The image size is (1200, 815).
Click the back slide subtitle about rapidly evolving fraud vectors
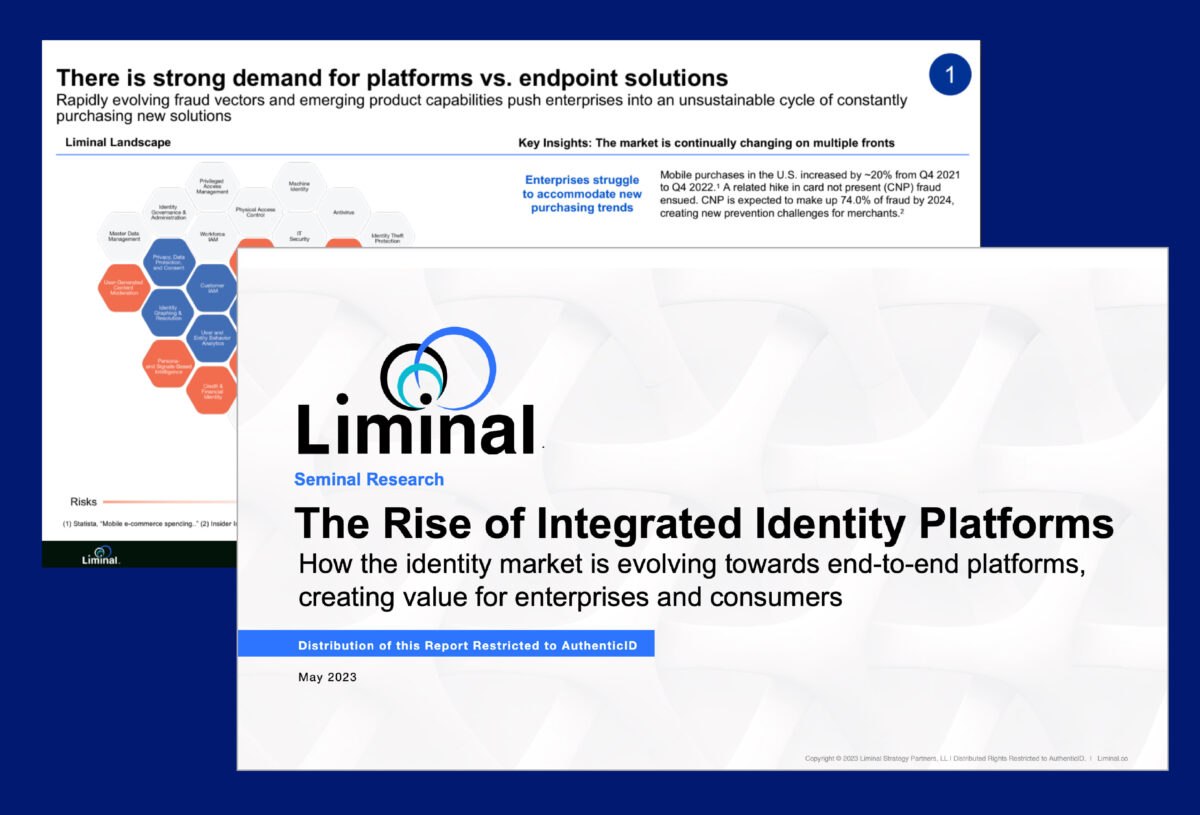tap(482, 108)
